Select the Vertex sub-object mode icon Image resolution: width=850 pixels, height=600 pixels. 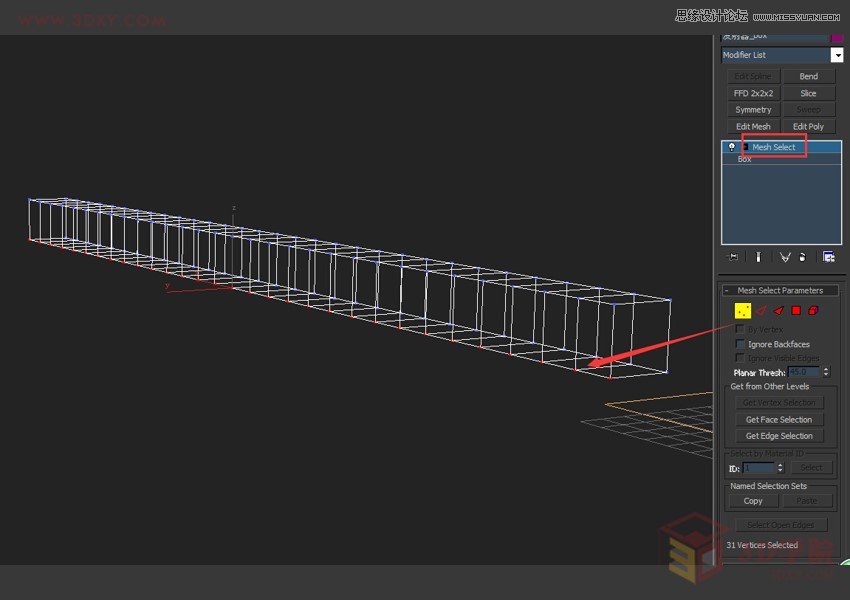click(742, 311)
